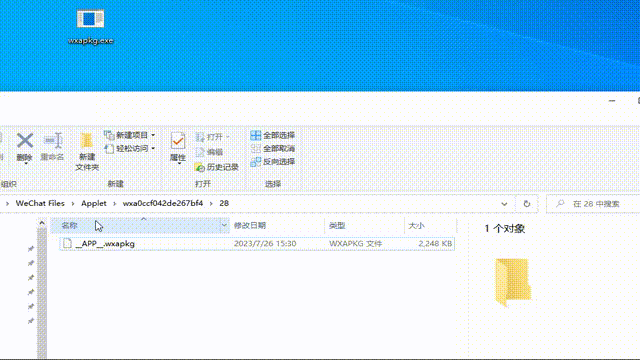This screenshot has height=360, width=640.
Task: Click the Rename (重命名) ribbon icon
Action: pos(52,146)
